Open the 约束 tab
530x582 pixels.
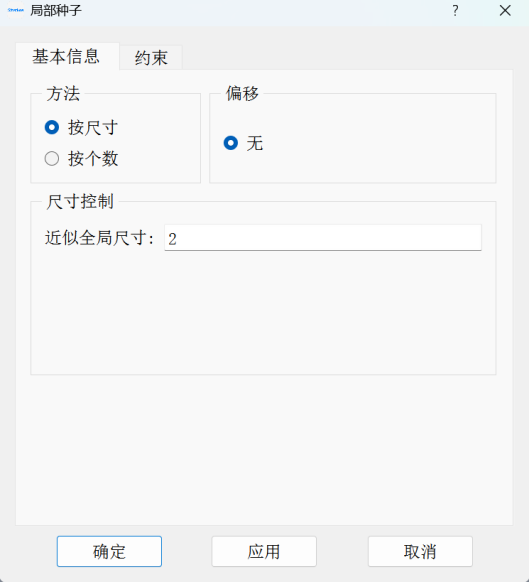tap(151, 58)
